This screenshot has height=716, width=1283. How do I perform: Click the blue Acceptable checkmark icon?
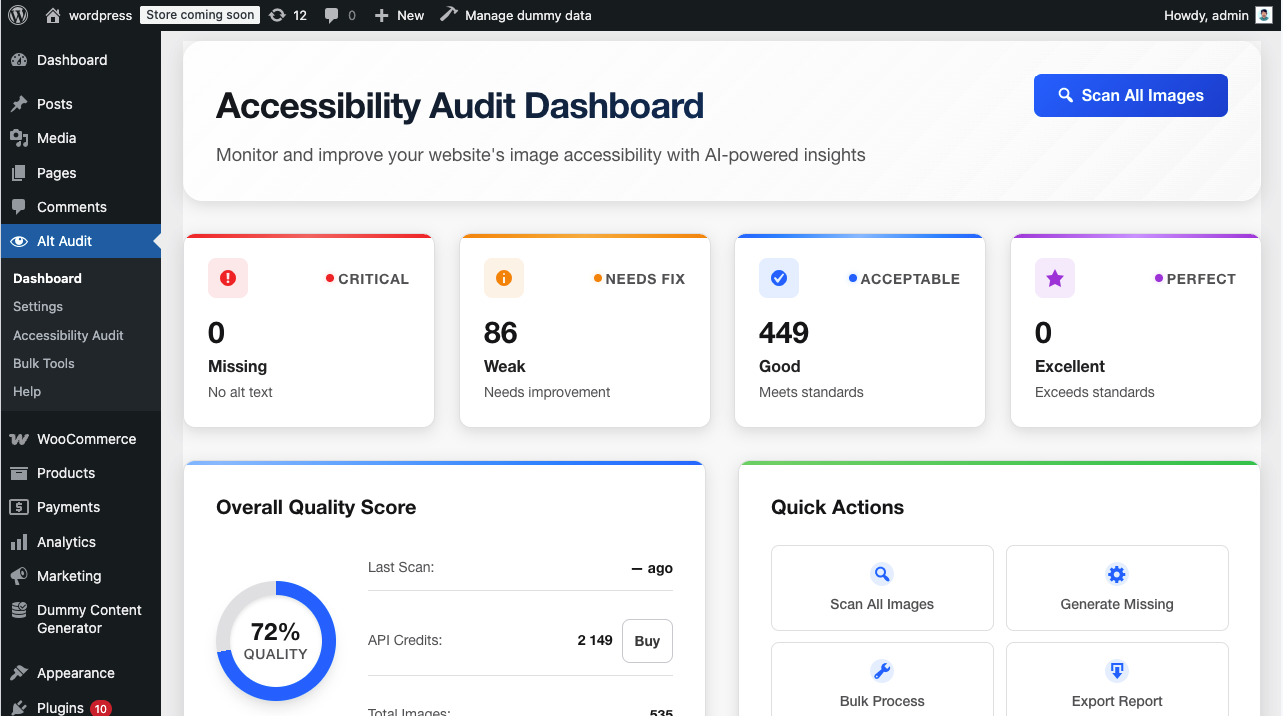click(779, 278)
